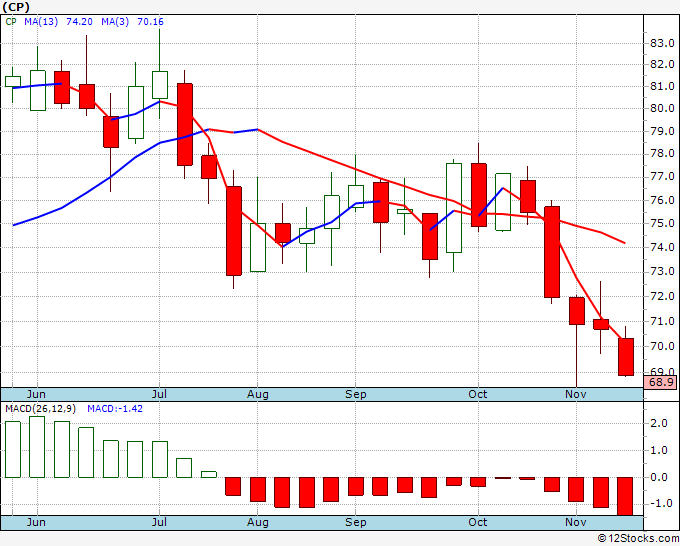Image resolution: width=680 pixels, height=546 pixels.
Task: Click the 76.0 price axis label
Action: click(662, 200)
